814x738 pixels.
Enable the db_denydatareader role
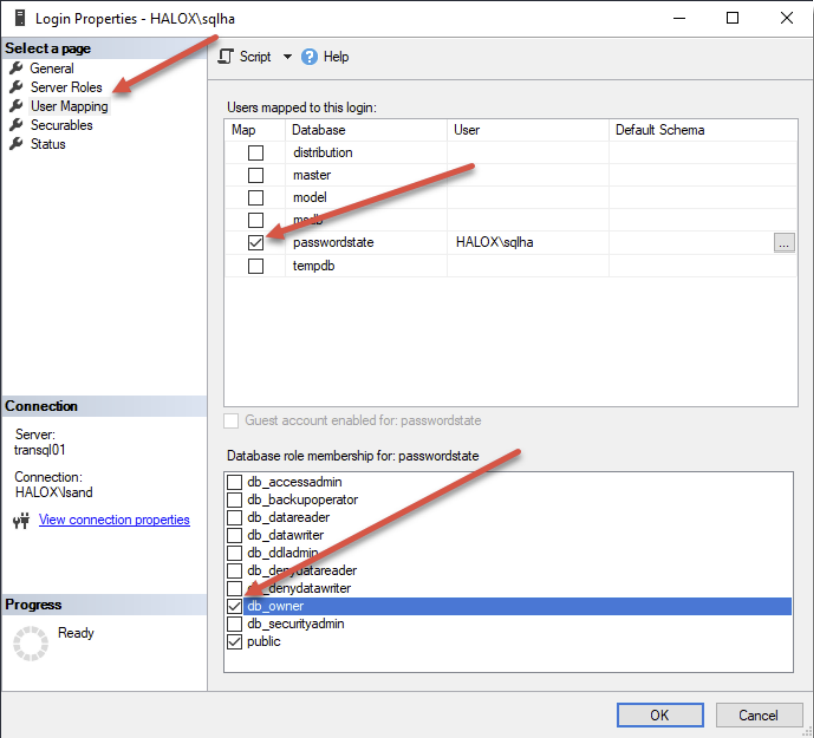[x=234, y=570]
